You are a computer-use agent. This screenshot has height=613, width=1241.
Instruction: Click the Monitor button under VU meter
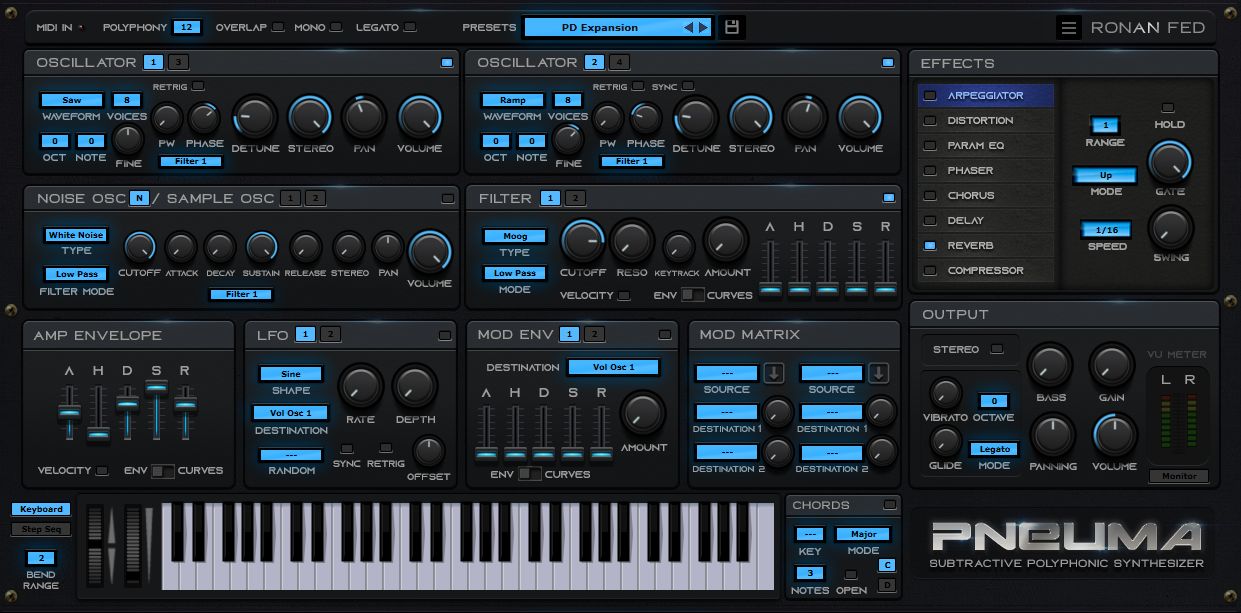pos(1178,476)
